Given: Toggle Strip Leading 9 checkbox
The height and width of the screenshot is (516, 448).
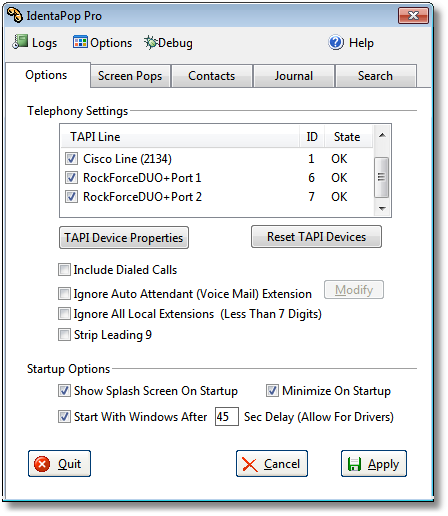Looking at the screenshot, I should (x=64, y=334).
